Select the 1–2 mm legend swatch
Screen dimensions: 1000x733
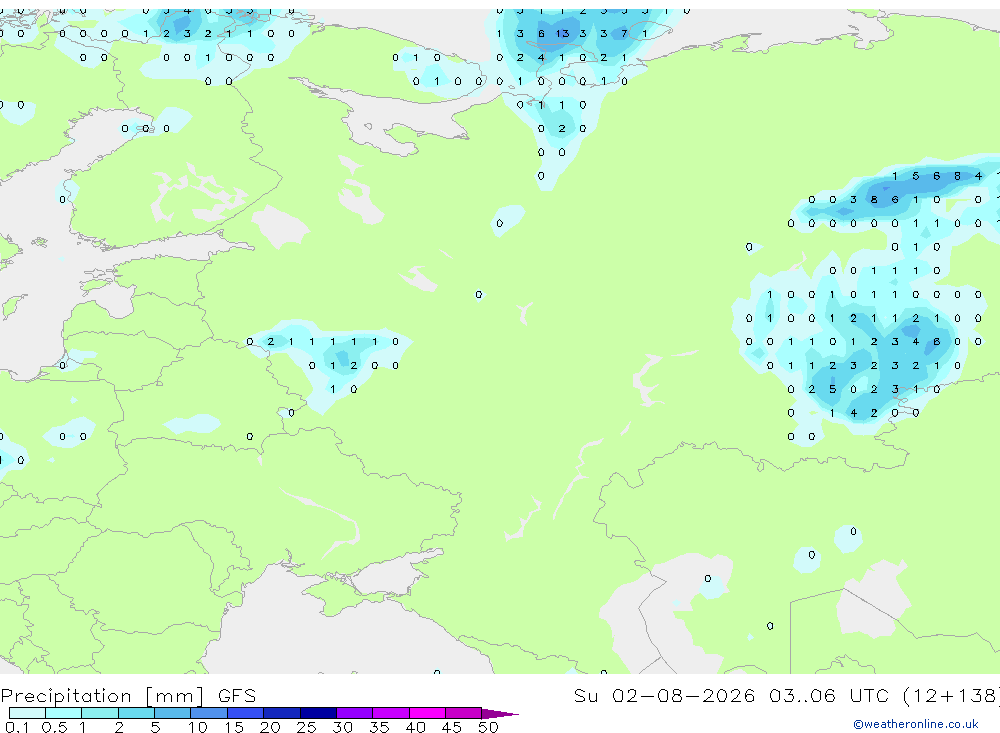100,713
